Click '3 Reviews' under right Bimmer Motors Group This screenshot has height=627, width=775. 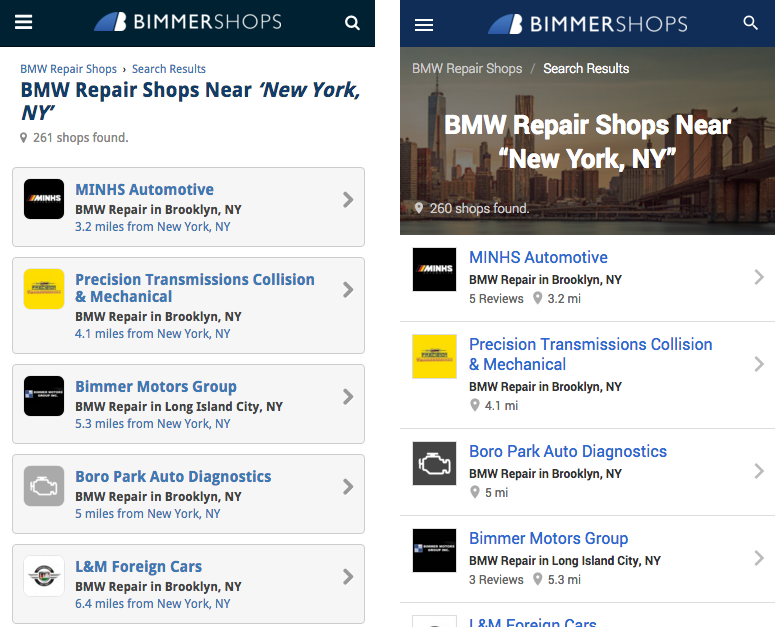click(x=496, y=580)
